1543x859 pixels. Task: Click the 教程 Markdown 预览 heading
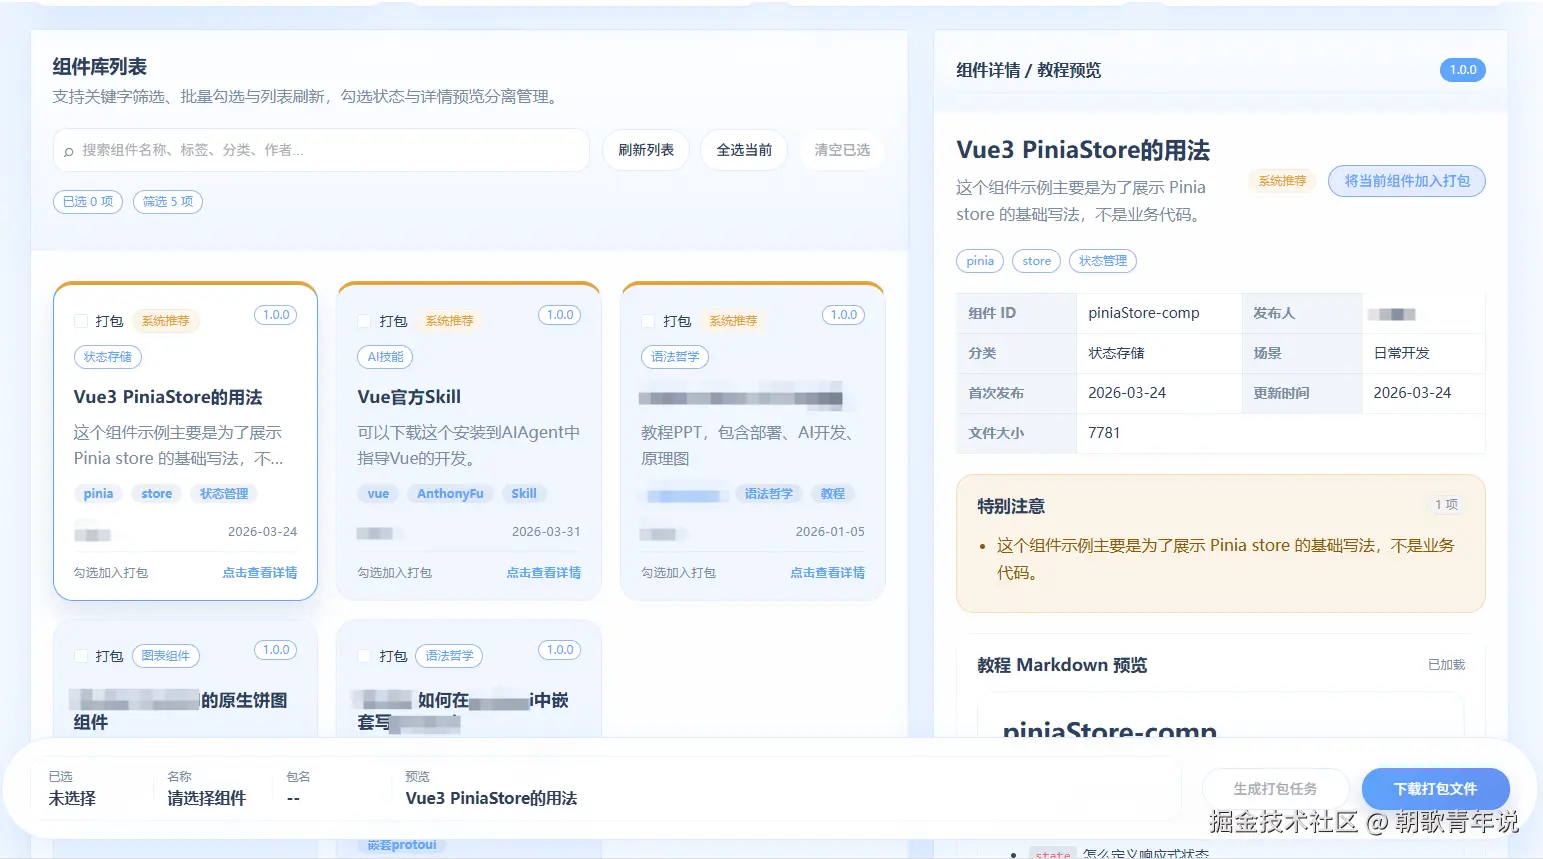point(1062,665)
